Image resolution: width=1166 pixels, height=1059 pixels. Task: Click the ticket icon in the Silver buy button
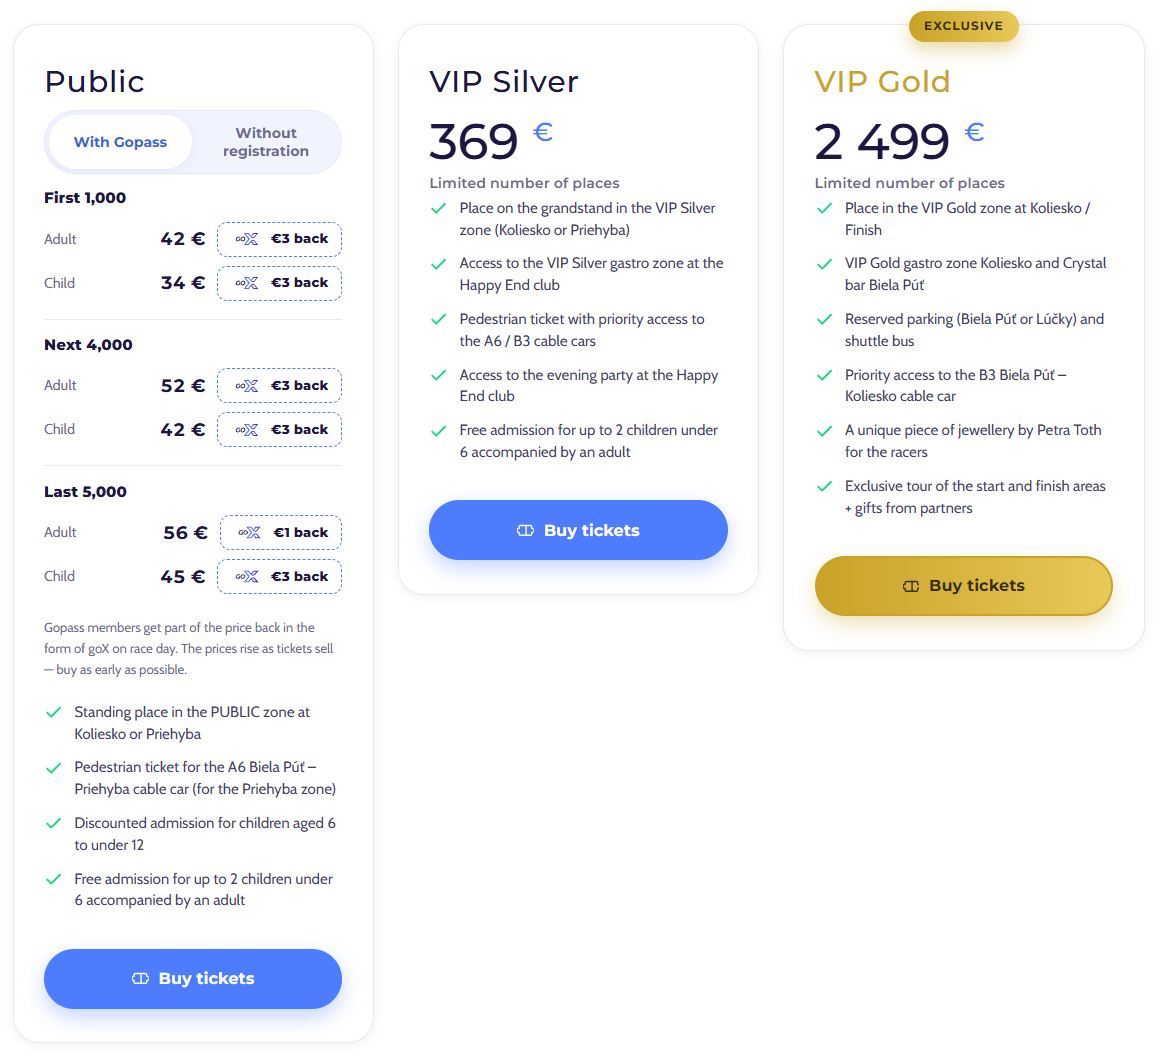525,530
